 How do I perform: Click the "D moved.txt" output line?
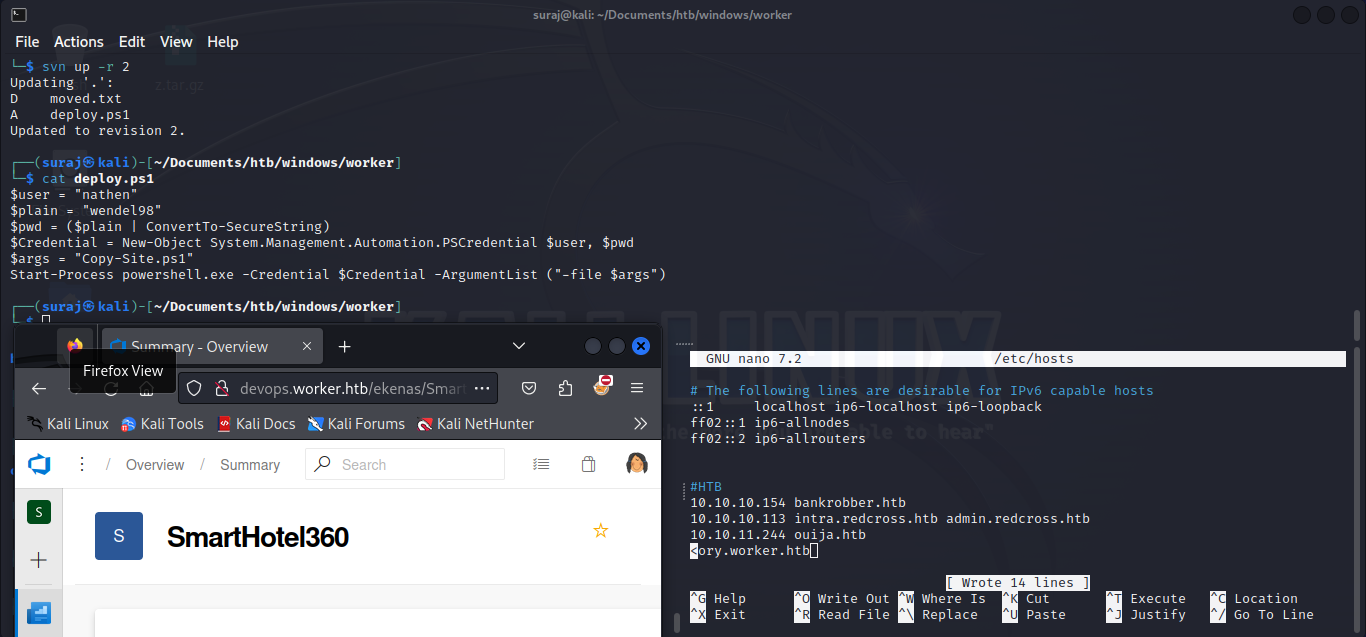(66, 98)
